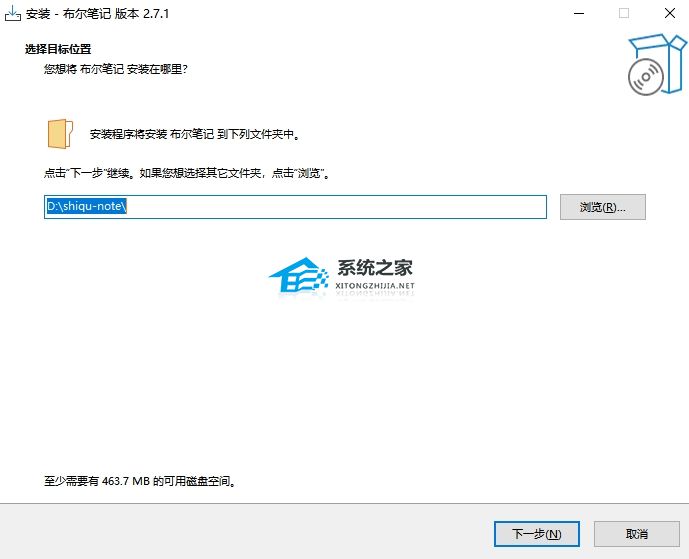Click the installer download icon in title bar
Screen dimensions: 689x559
tap(12, 14)
